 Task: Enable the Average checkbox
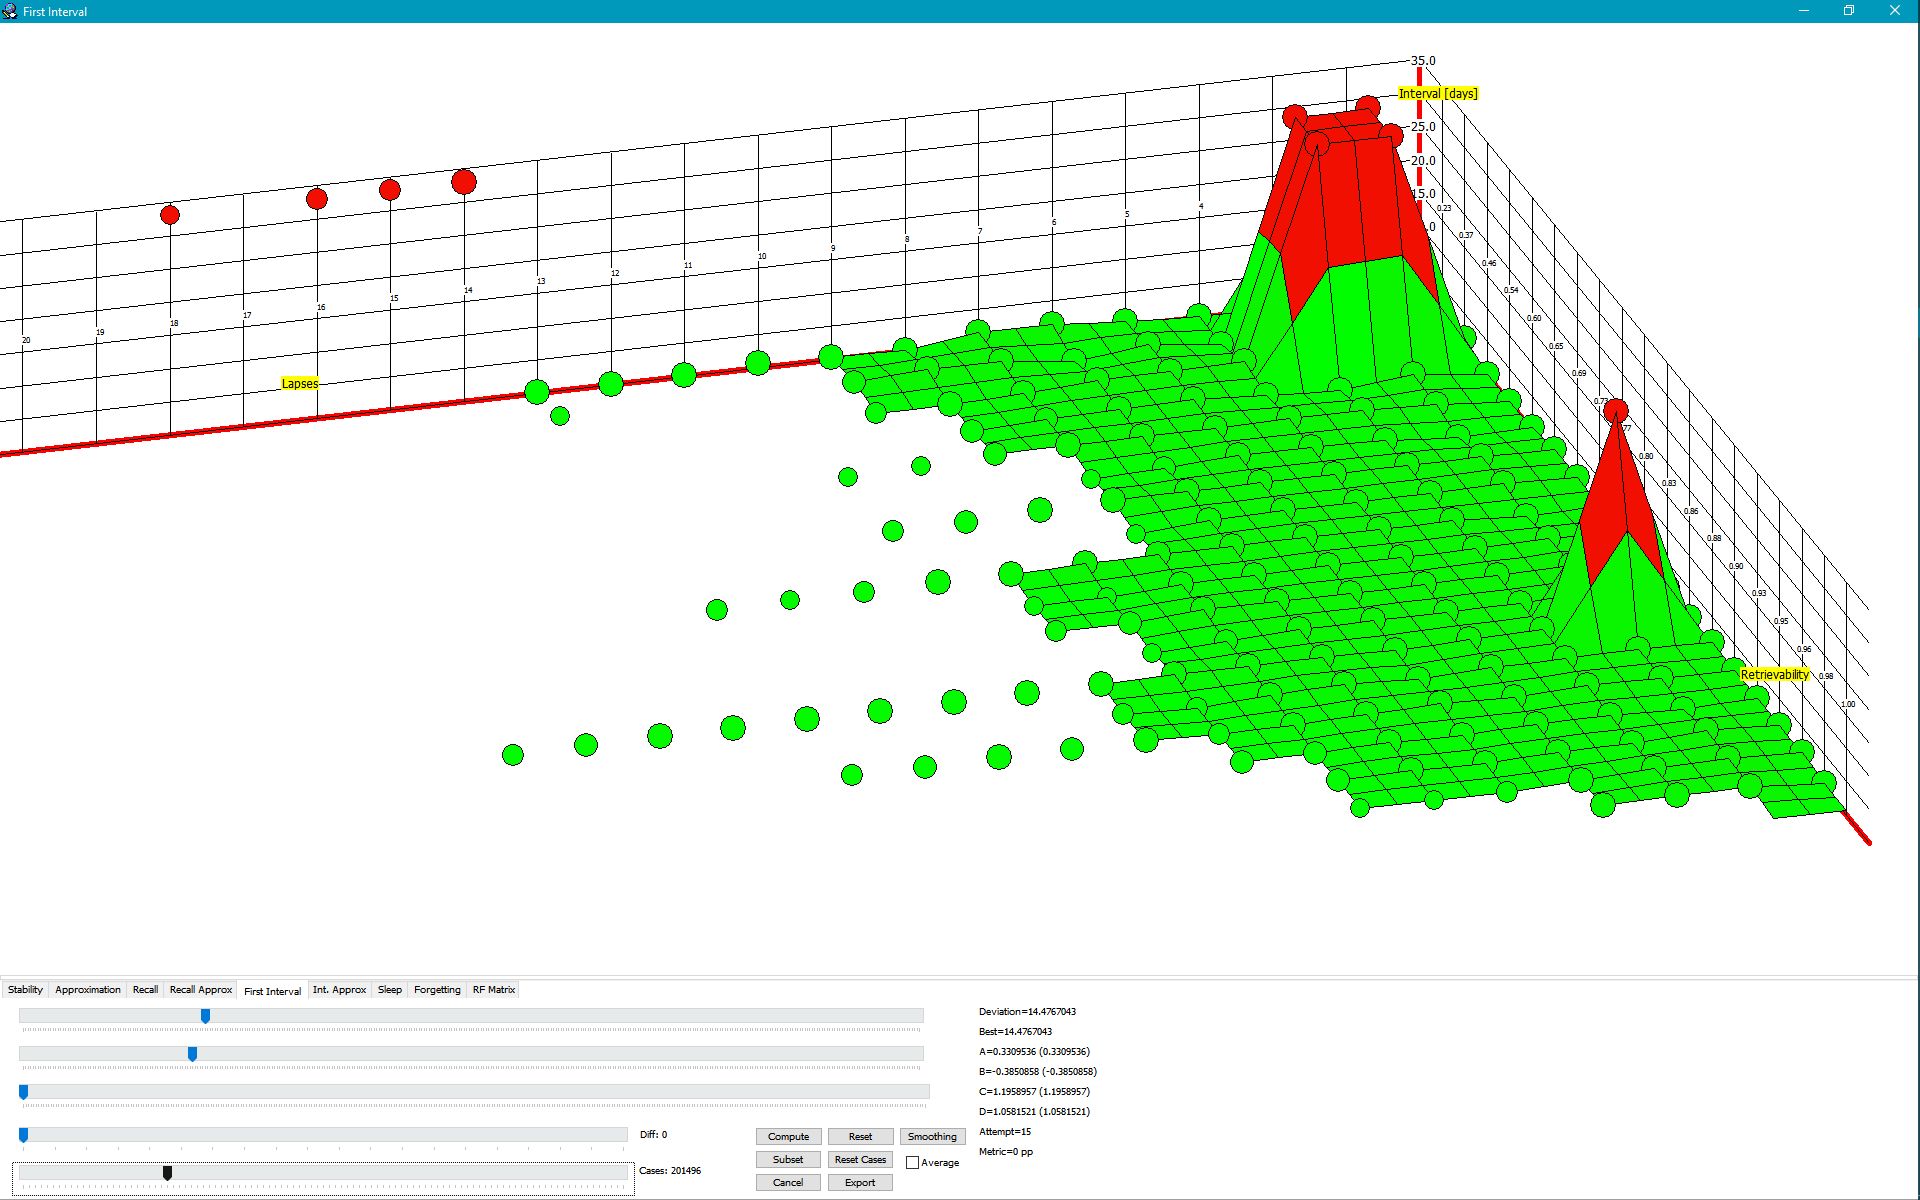coord(912,1162)
